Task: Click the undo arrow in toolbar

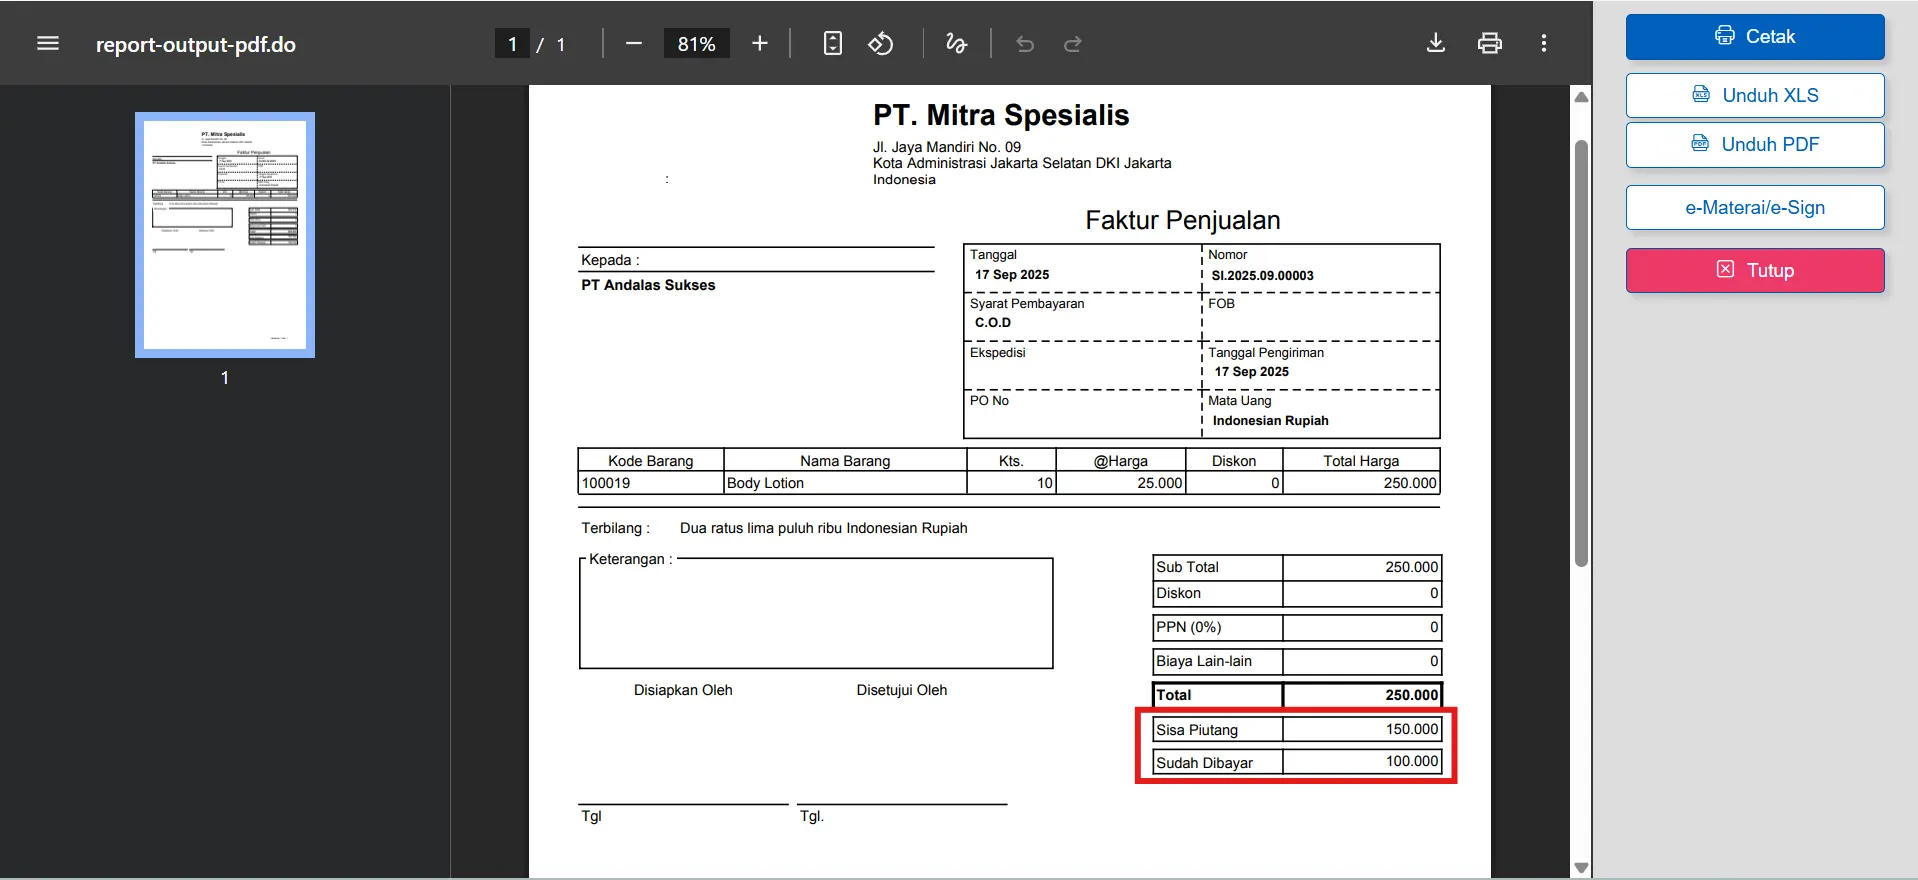Action: tap(1025, 44)
